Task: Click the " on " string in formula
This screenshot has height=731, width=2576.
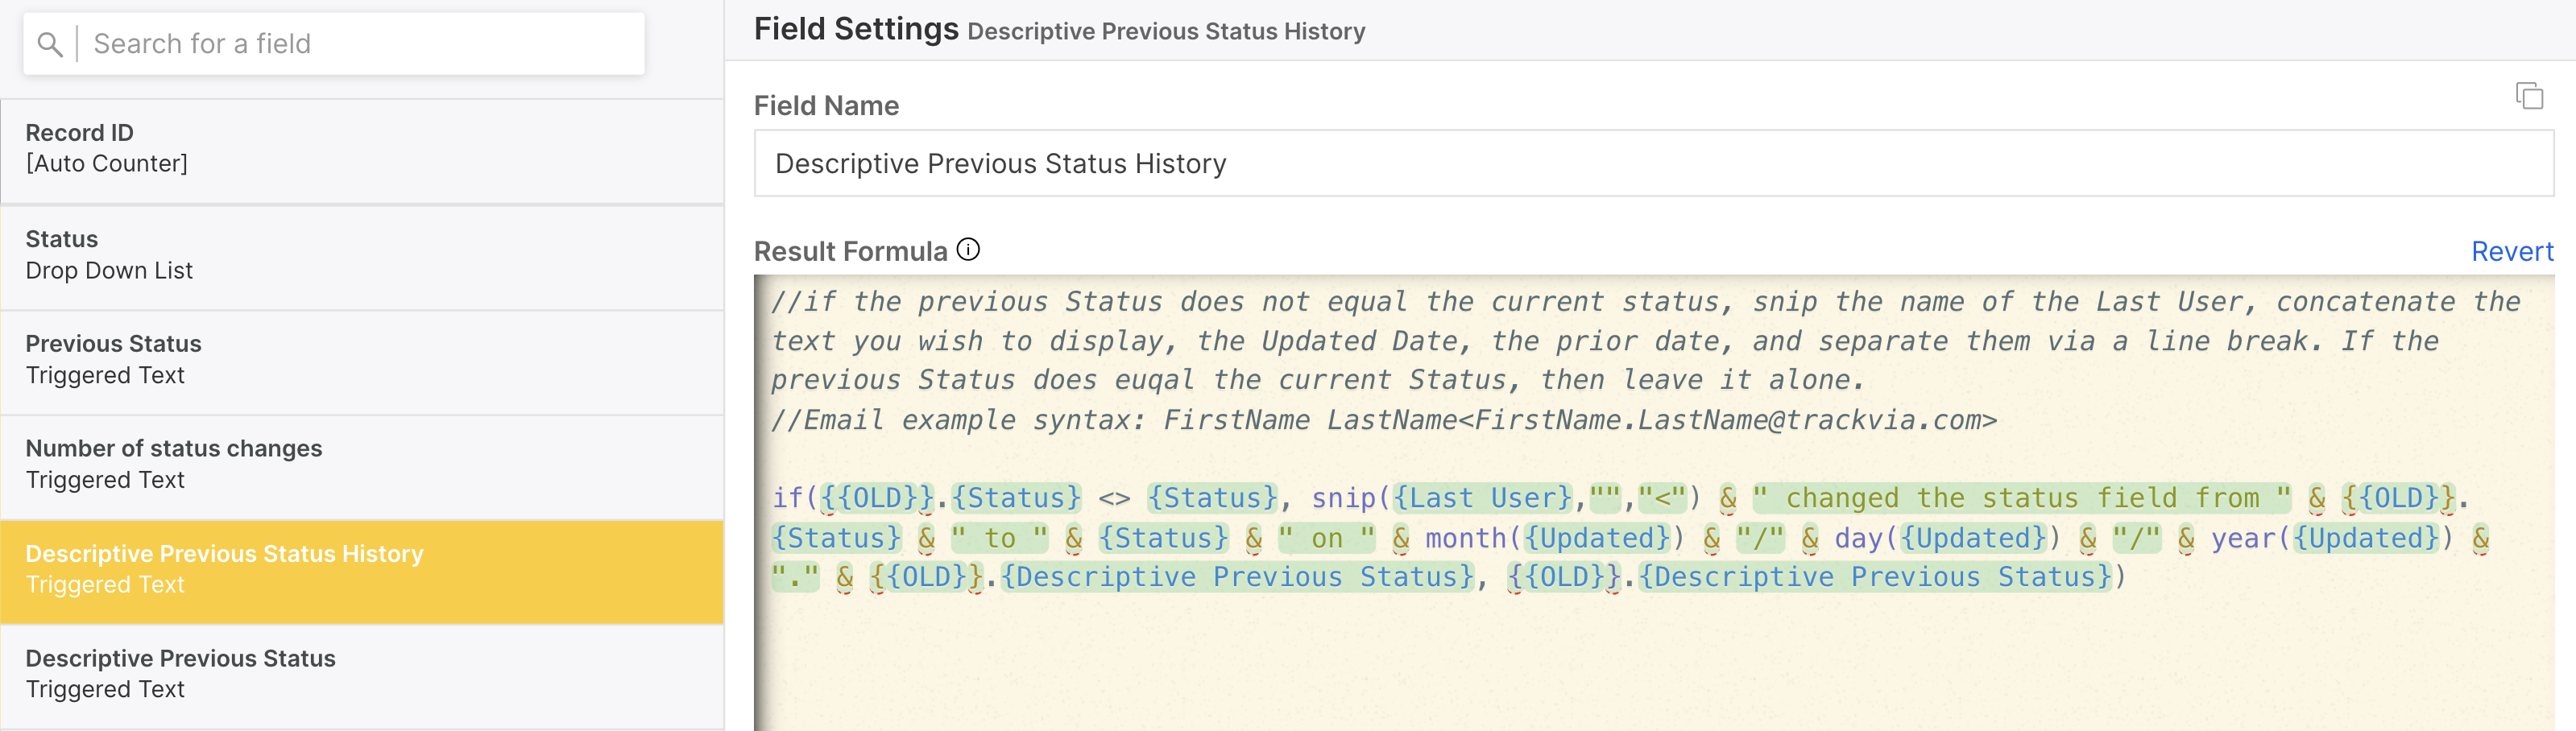Action: pos(1327,538)
